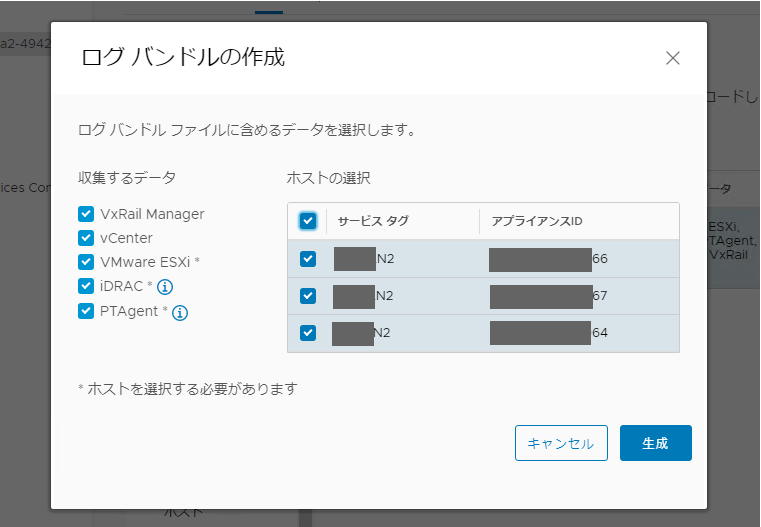Screen dimensions: 761x527
Task: Click the PTAgent info icon
Action: coord(180,313)
